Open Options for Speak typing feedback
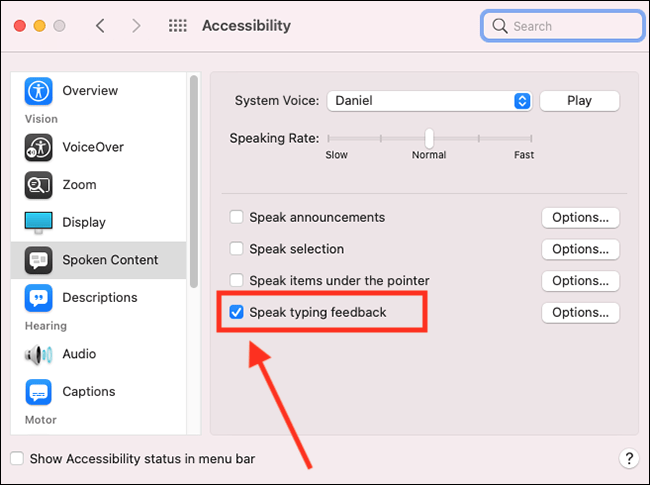 pos(580,312)
